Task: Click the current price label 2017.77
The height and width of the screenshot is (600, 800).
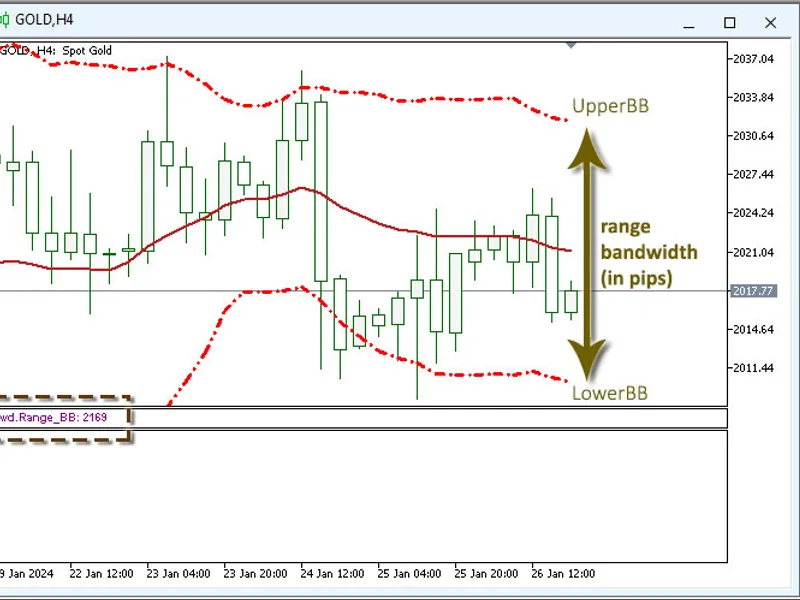Action: tap(754, 291)
